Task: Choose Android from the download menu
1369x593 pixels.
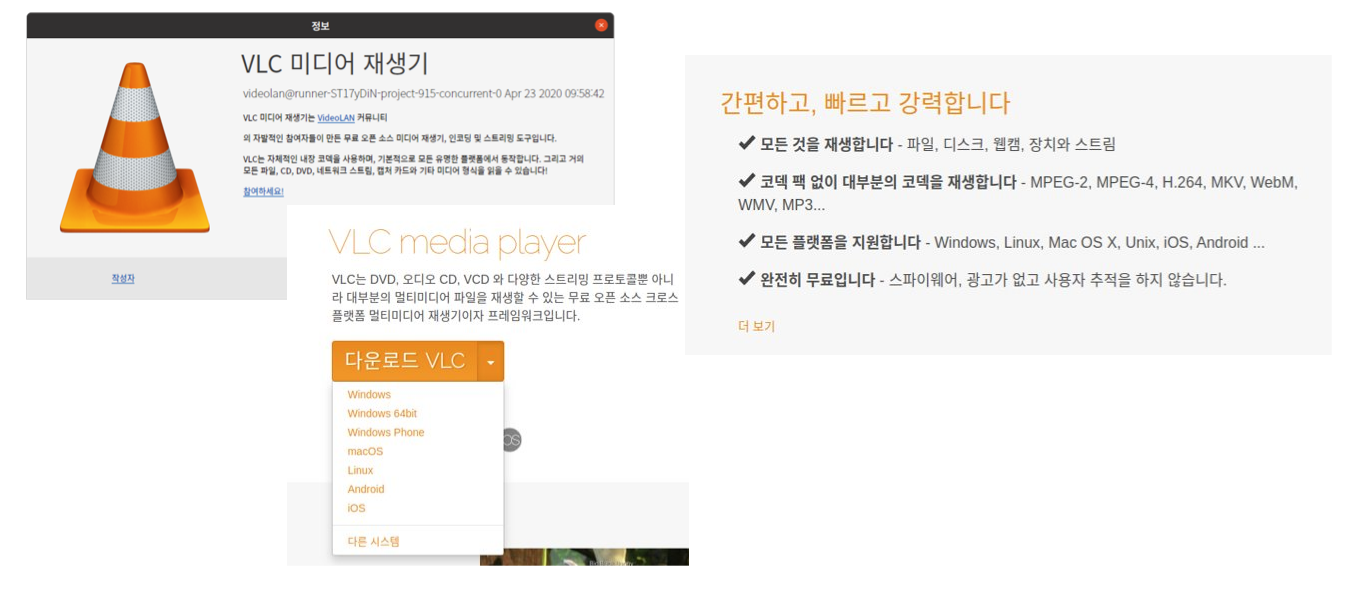Action: [366, 489]
